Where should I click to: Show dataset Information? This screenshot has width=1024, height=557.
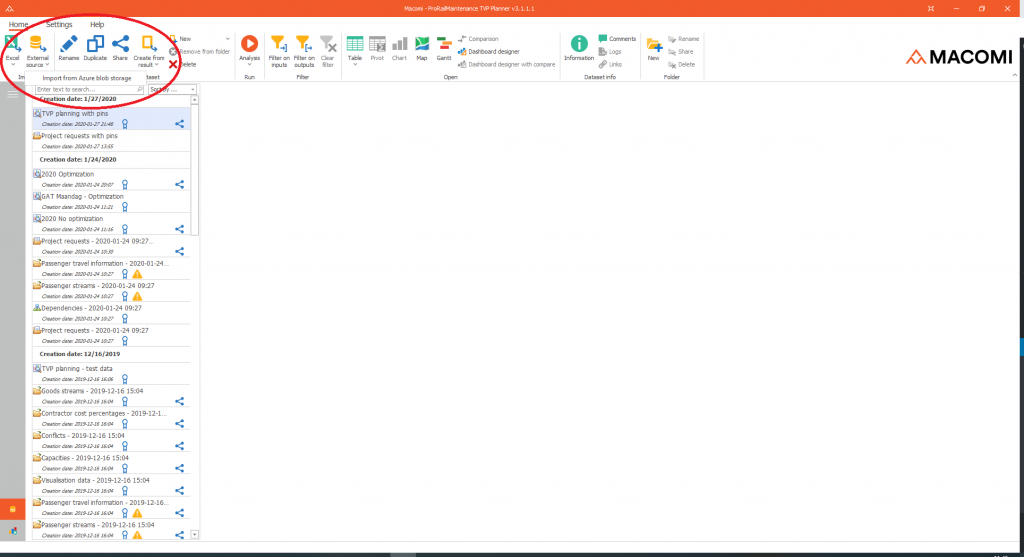[x=579, y=45]
